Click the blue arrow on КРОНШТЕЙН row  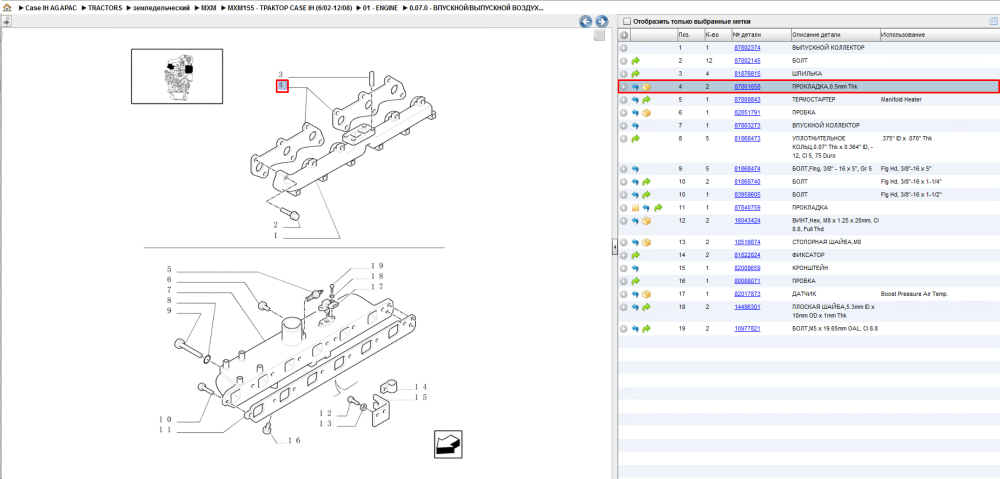[x=635, y=268]
